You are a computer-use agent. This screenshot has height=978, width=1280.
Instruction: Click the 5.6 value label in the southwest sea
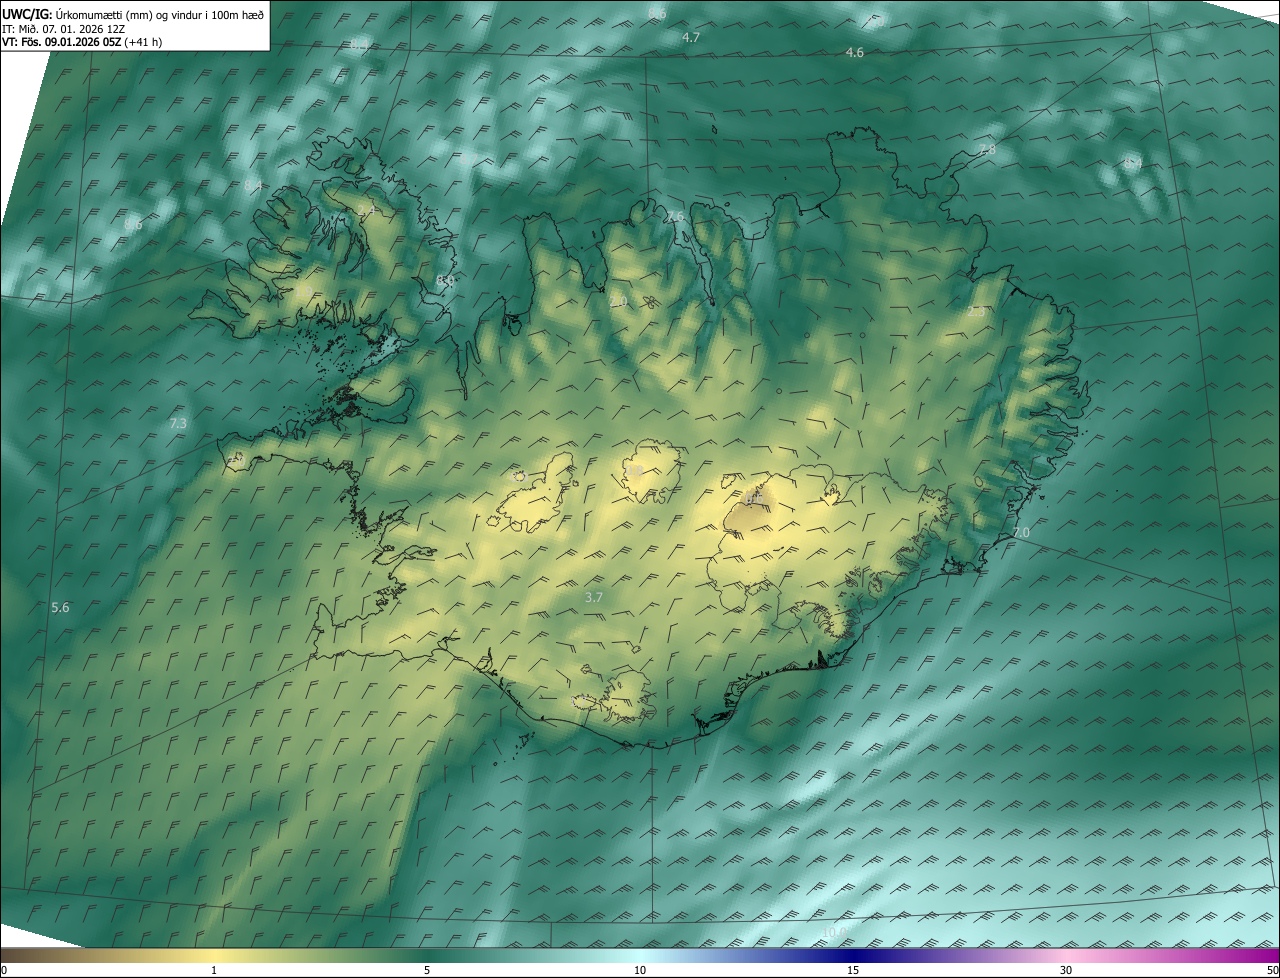click(x=60, y=607)
